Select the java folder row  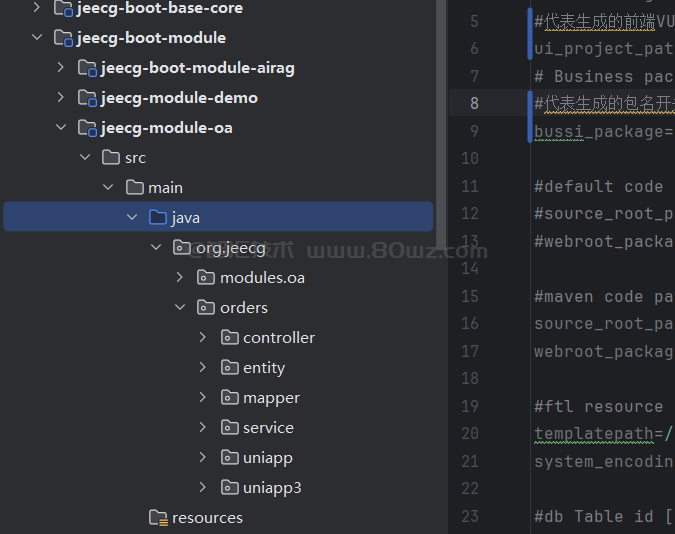(x=218, y=217)
